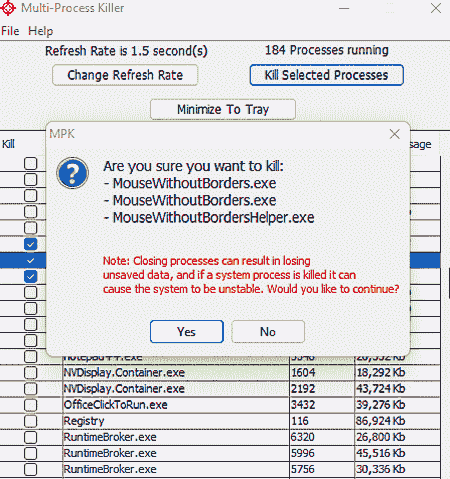Click Kill Selected Processes button
Screen dimensions: 450x479
(327, 75)
